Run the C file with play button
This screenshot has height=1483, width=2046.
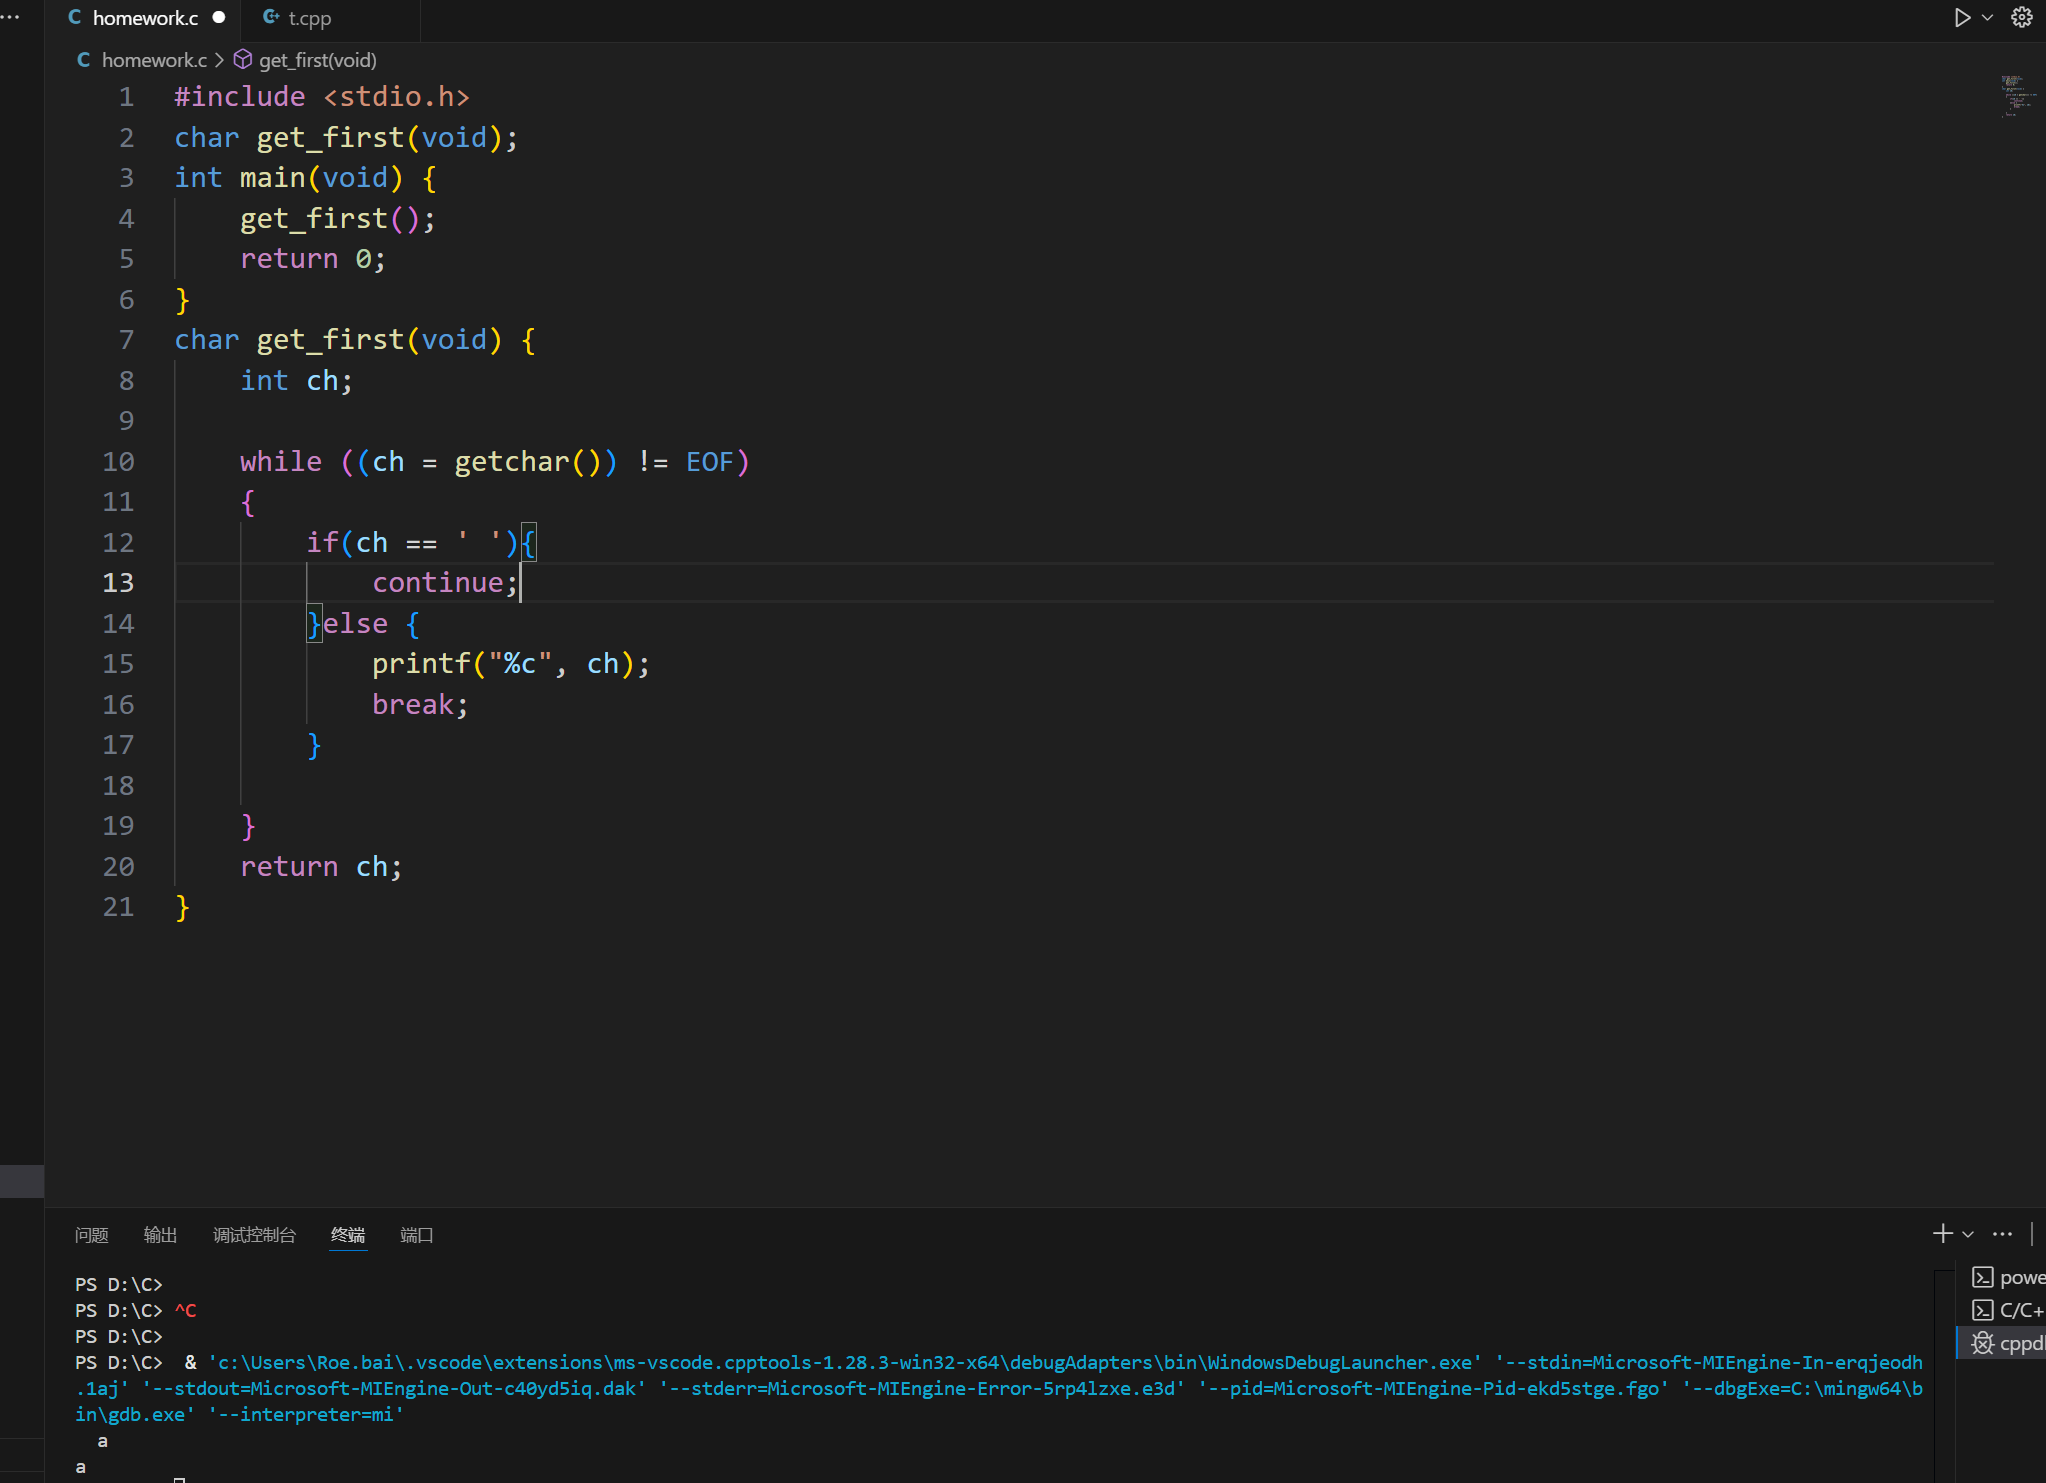tap(1962, 18)
